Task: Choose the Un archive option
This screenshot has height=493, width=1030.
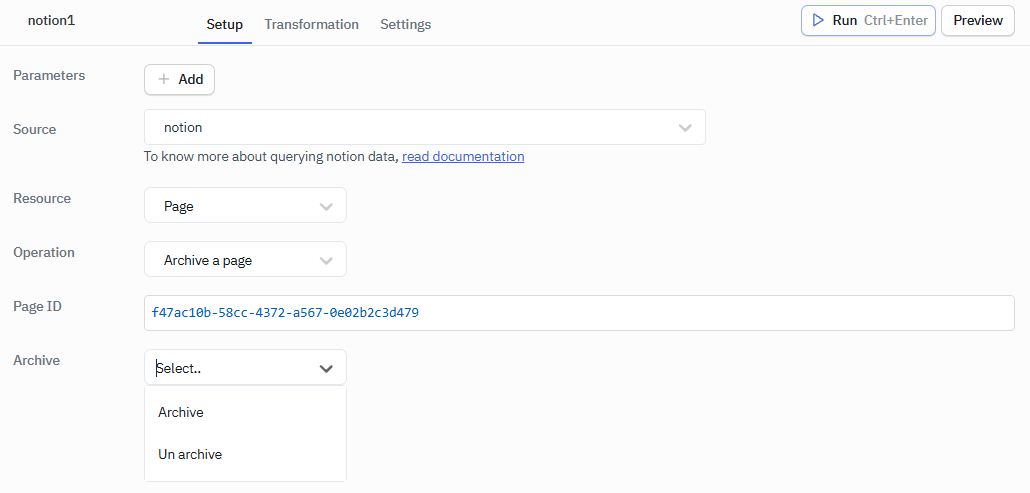Action: 190,454
